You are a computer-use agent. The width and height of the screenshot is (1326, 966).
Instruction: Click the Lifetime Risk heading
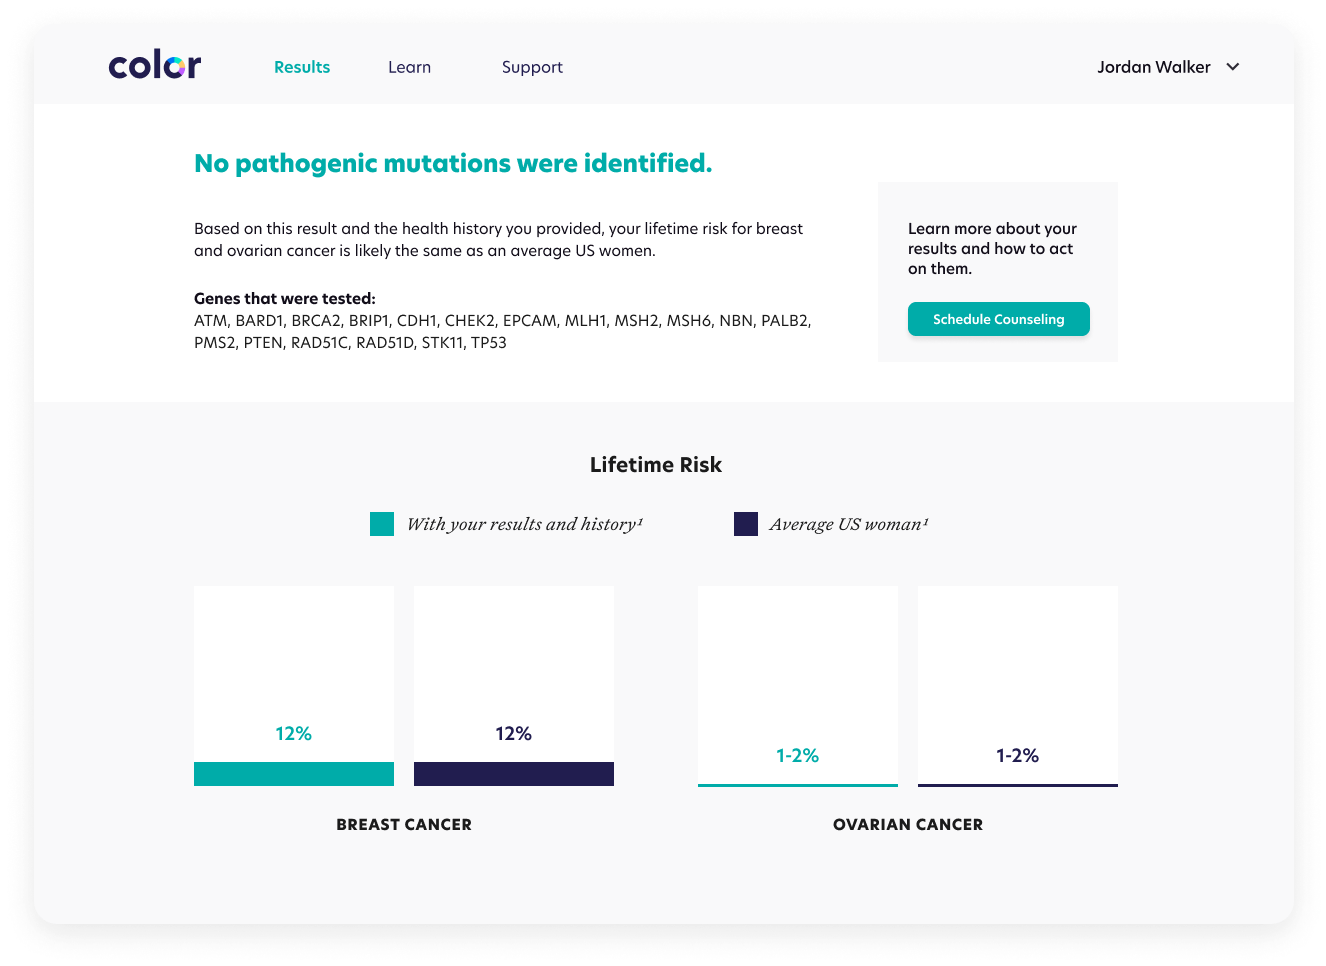(656, 464)
